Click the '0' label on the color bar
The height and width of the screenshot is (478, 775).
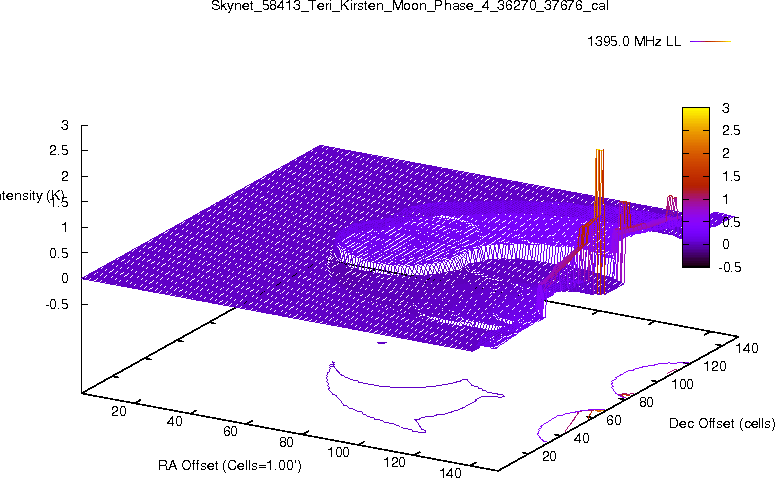pos(726,244)
